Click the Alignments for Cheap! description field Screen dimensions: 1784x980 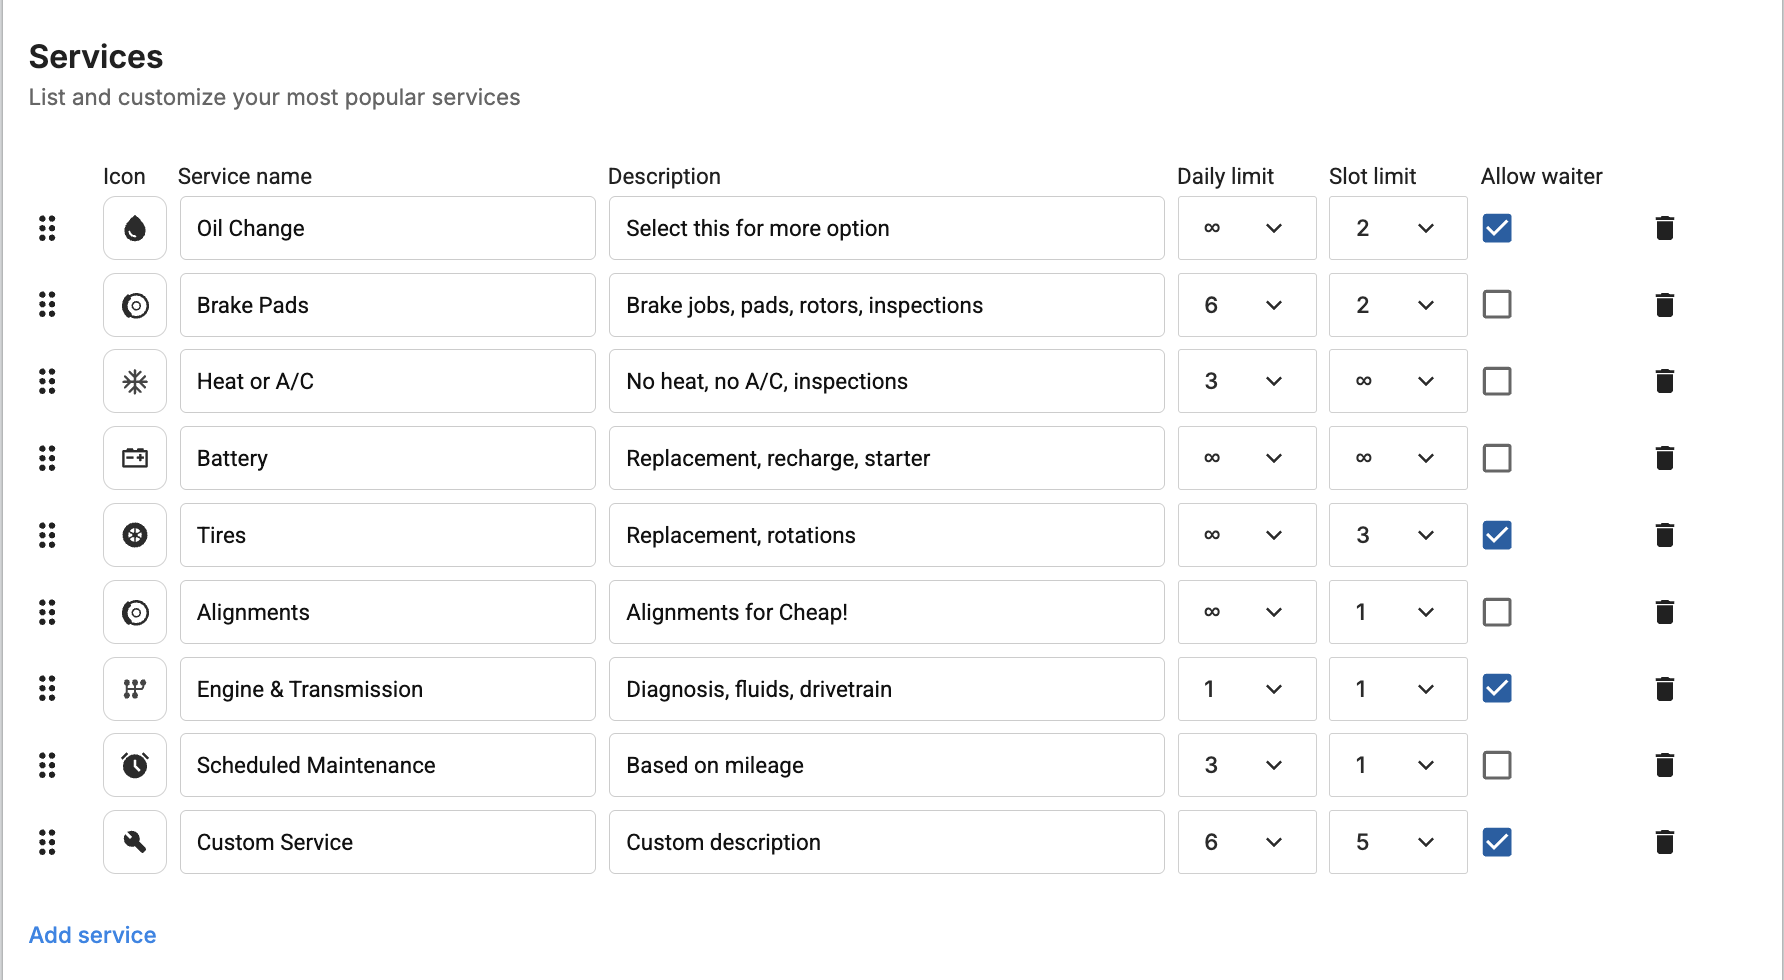(887, 612)
